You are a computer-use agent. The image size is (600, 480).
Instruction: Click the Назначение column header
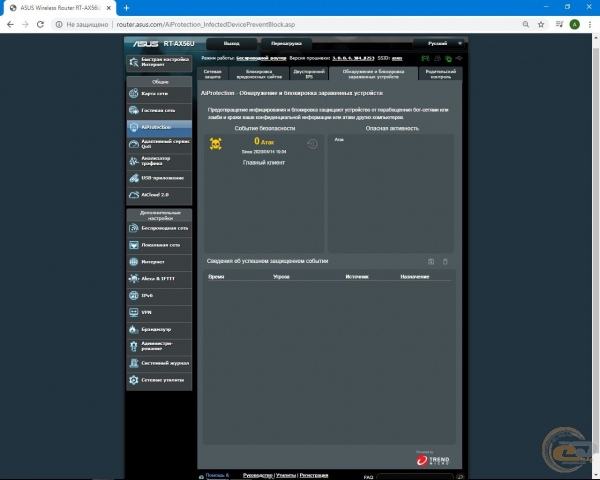point(415,277)
